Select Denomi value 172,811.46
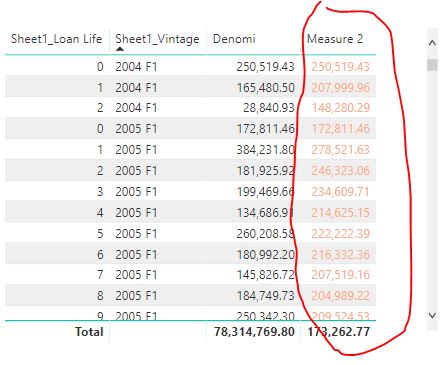Screen dimensions: 442x365 [265, 129]
